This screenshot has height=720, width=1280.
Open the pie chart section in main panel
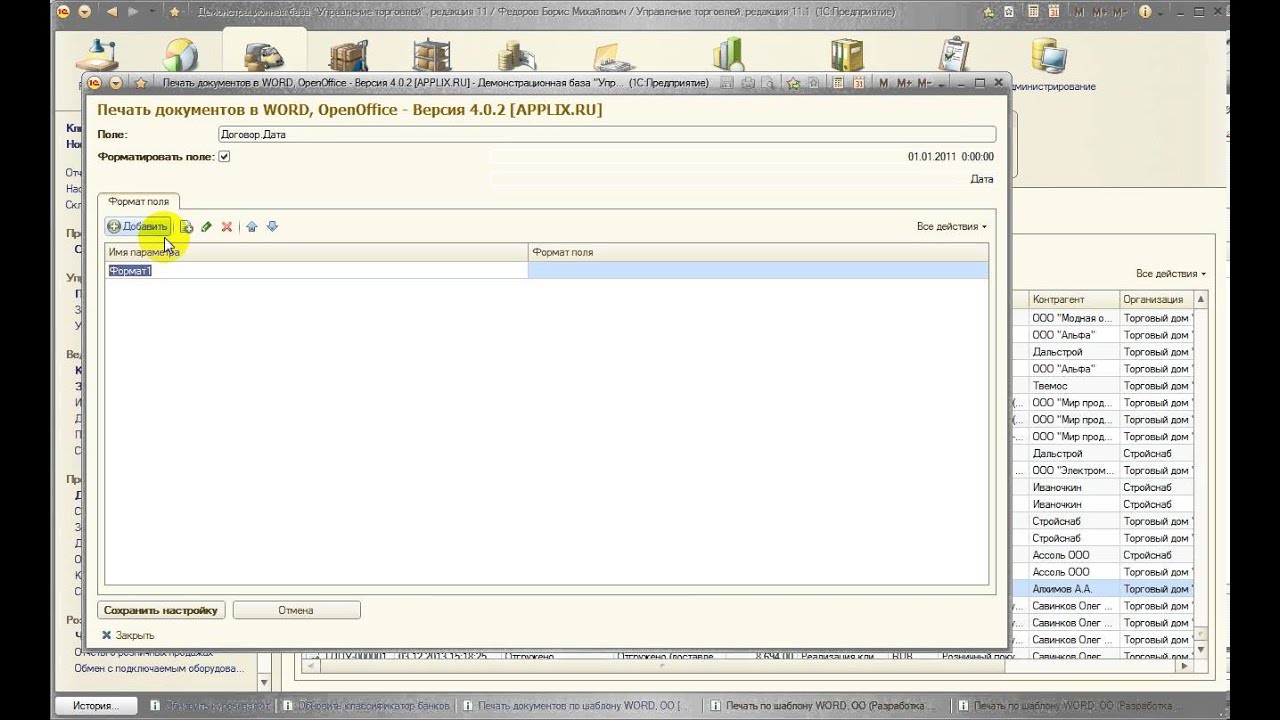pyautogui.click(x=181, y=56)
